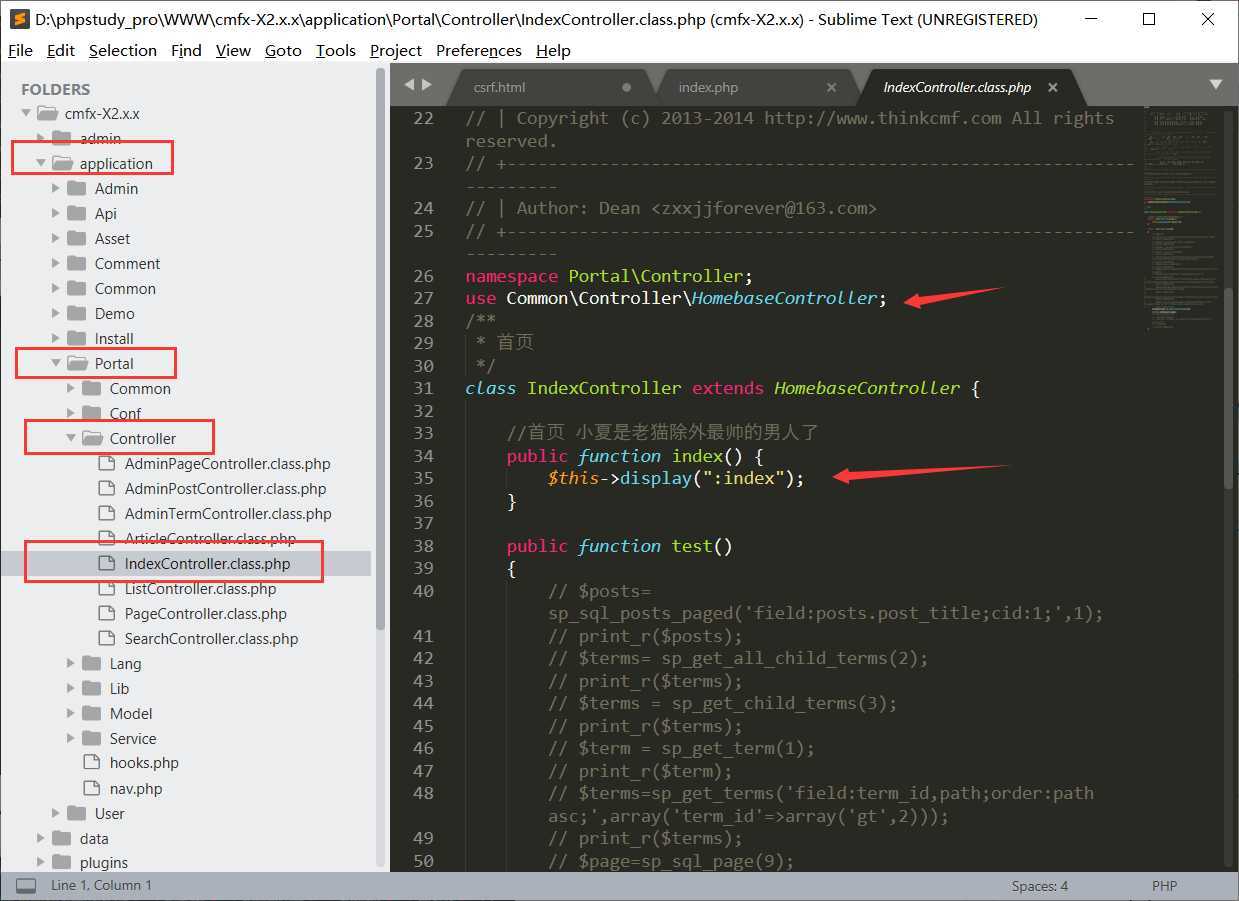
Task: Close the index.php tab
Action: click(831, 88)
